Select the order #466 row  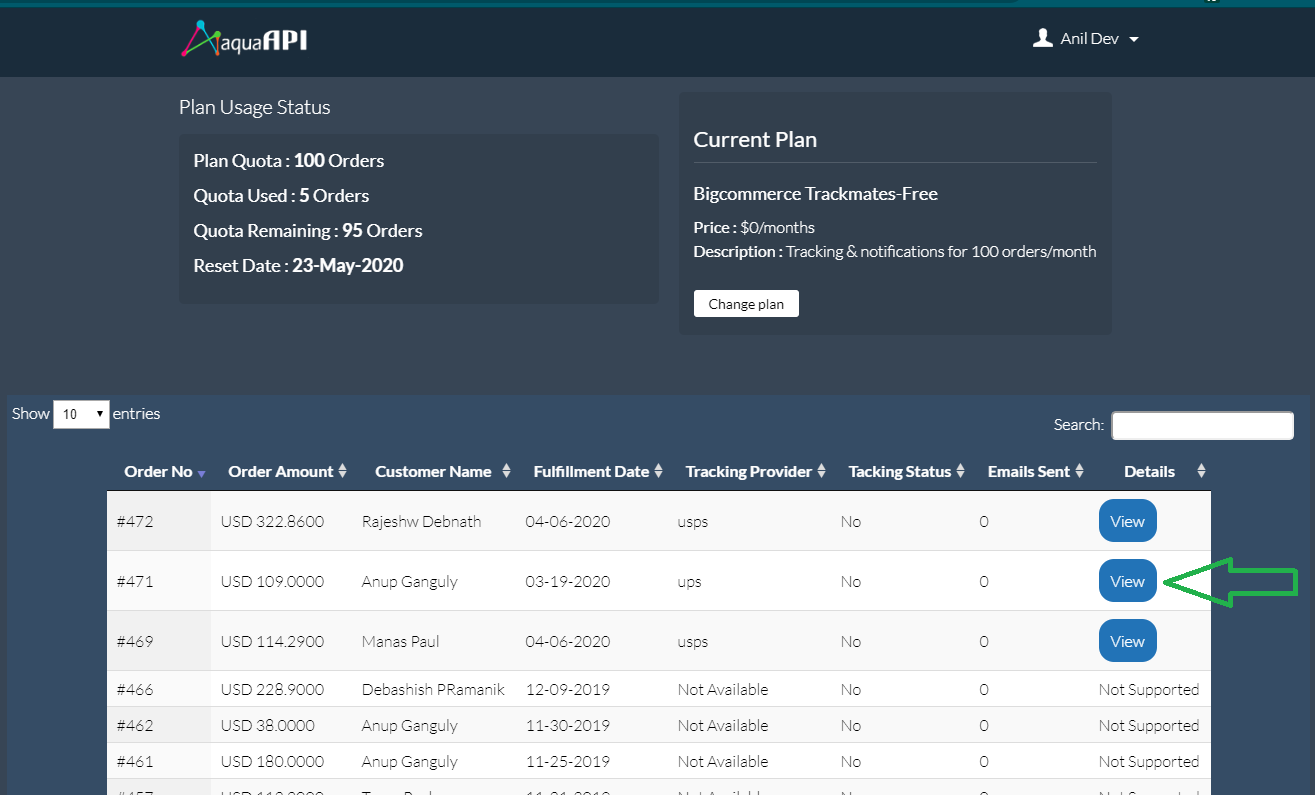[x=135, y=689]
